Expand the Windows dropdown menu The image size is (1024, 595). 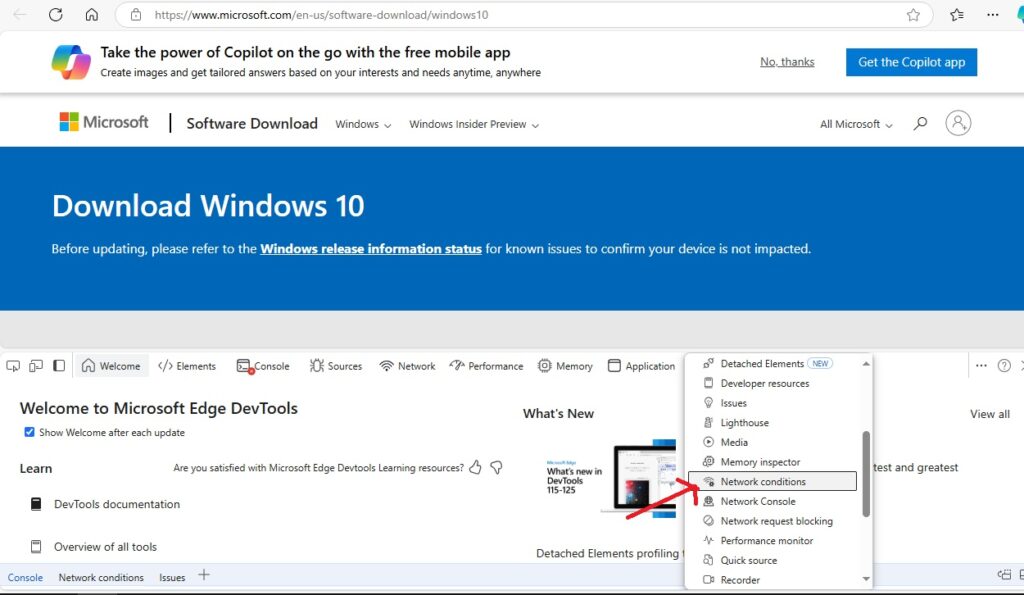tap(363, 124)
